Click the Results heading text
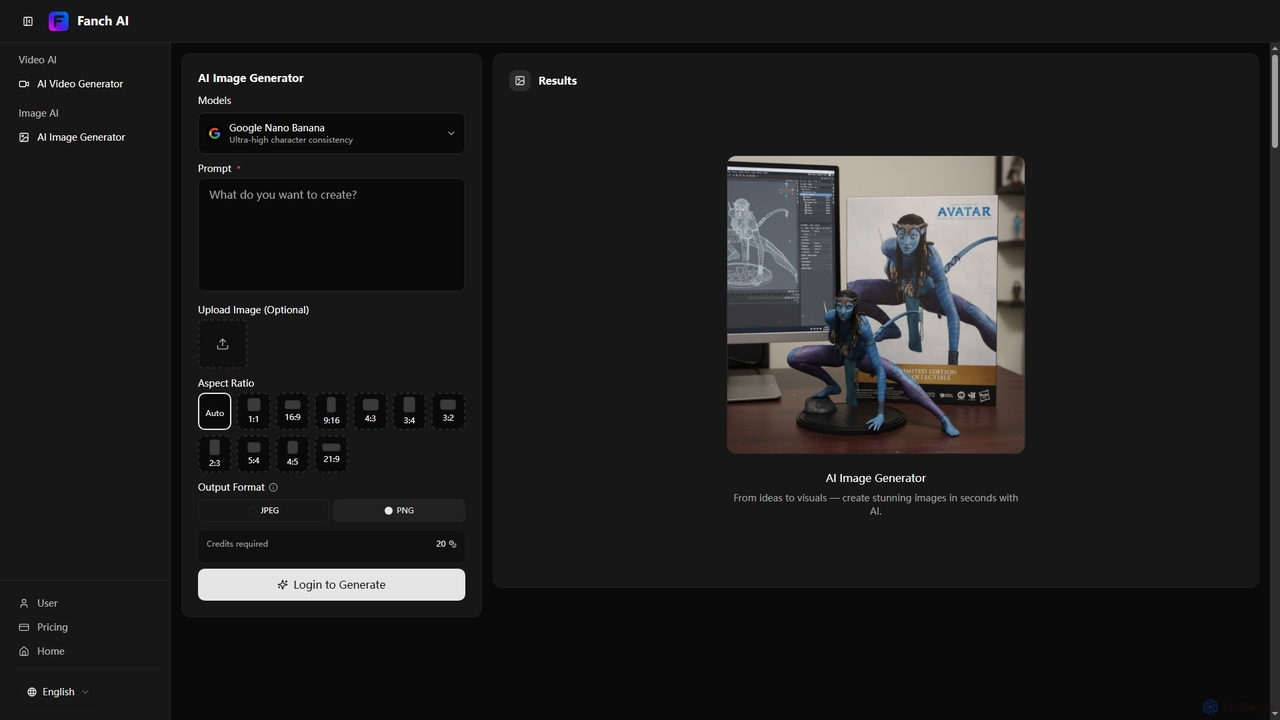1280x720 pixels. (x=557, y=81)
